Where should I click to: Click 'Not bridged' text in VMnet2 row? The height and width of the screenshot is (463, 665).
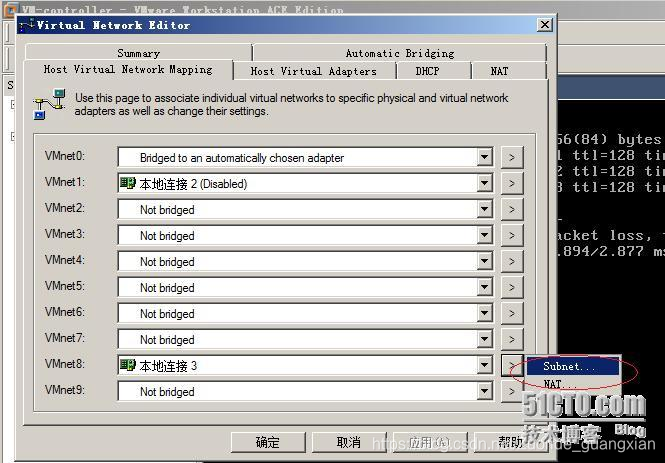(167, 210)
